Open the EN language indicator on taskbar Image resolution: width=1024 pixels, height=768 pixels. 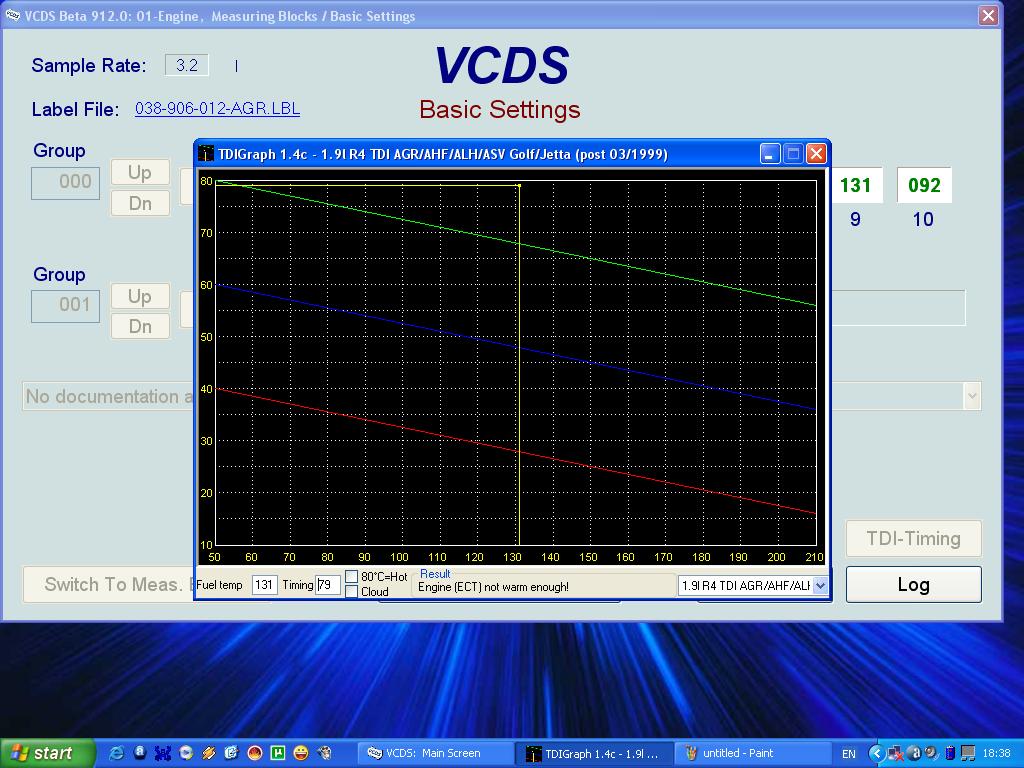point(849,754)
